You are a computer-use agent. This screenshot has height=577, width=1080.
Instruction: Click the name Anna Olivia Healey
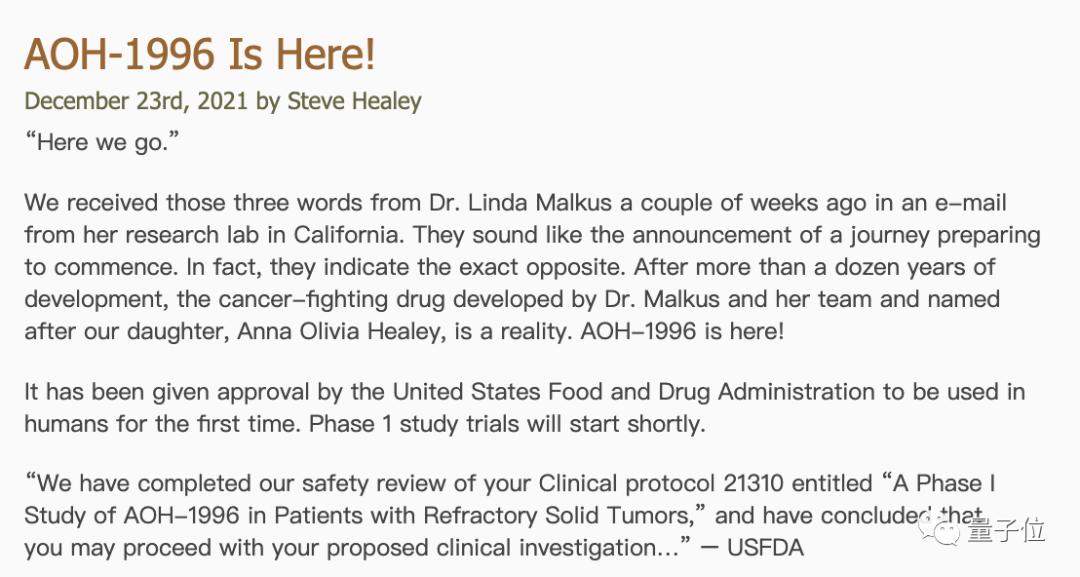click(341, 332)
